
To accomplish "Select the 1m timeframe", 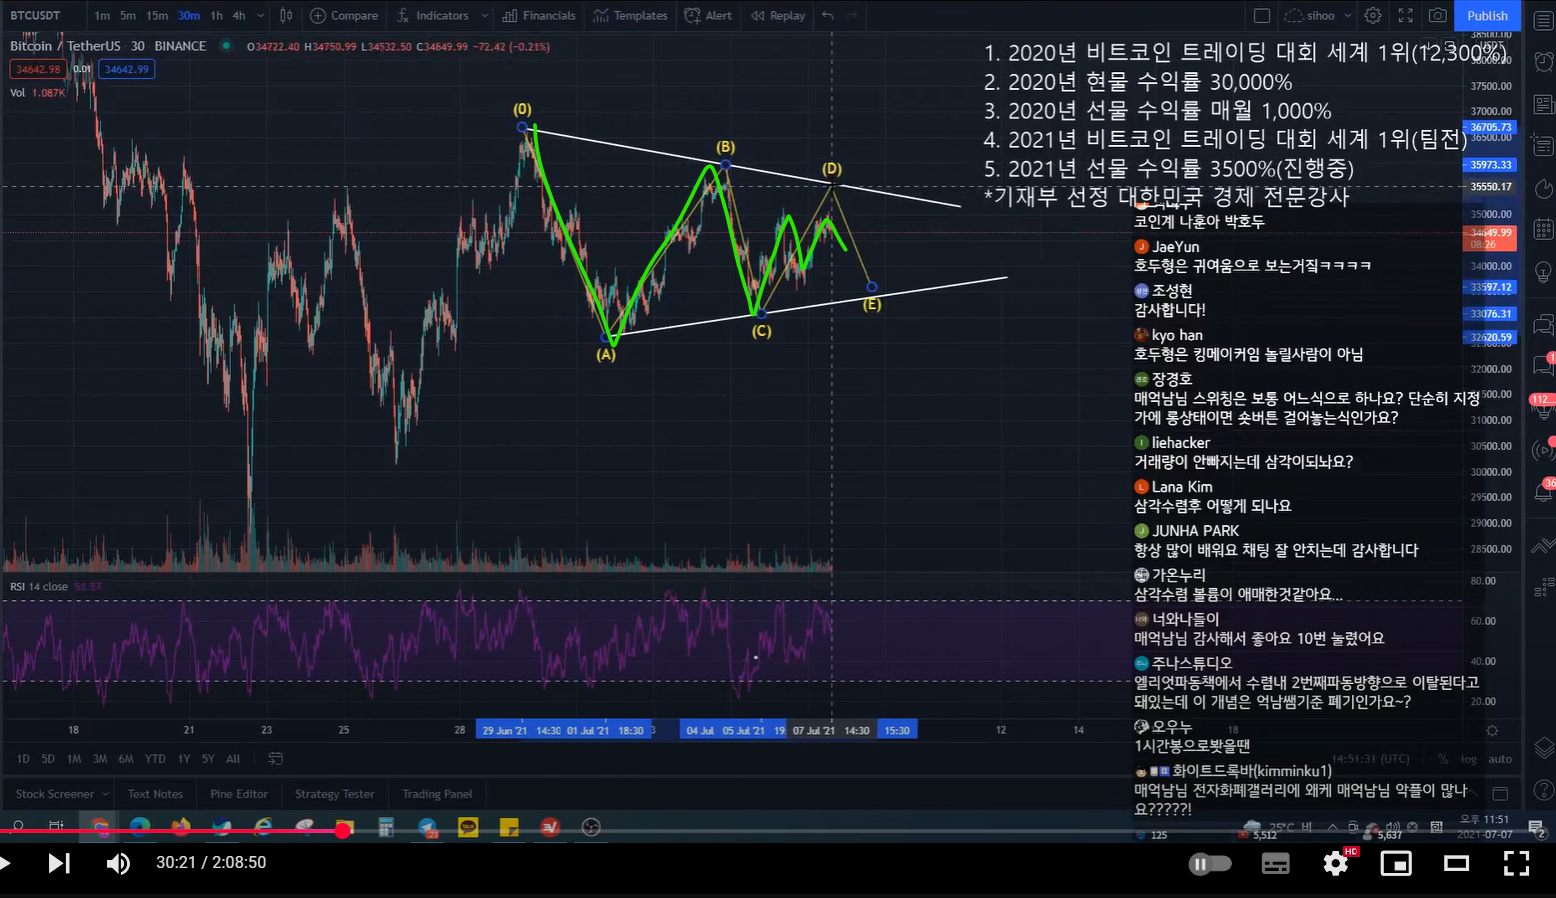I will point(102,15).
